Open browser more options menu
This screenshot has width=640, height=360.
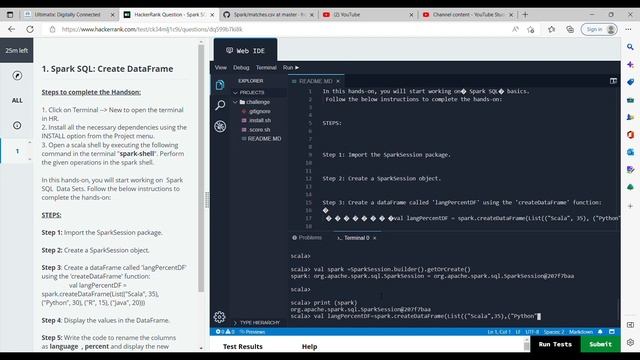click(x=628, y=29)
